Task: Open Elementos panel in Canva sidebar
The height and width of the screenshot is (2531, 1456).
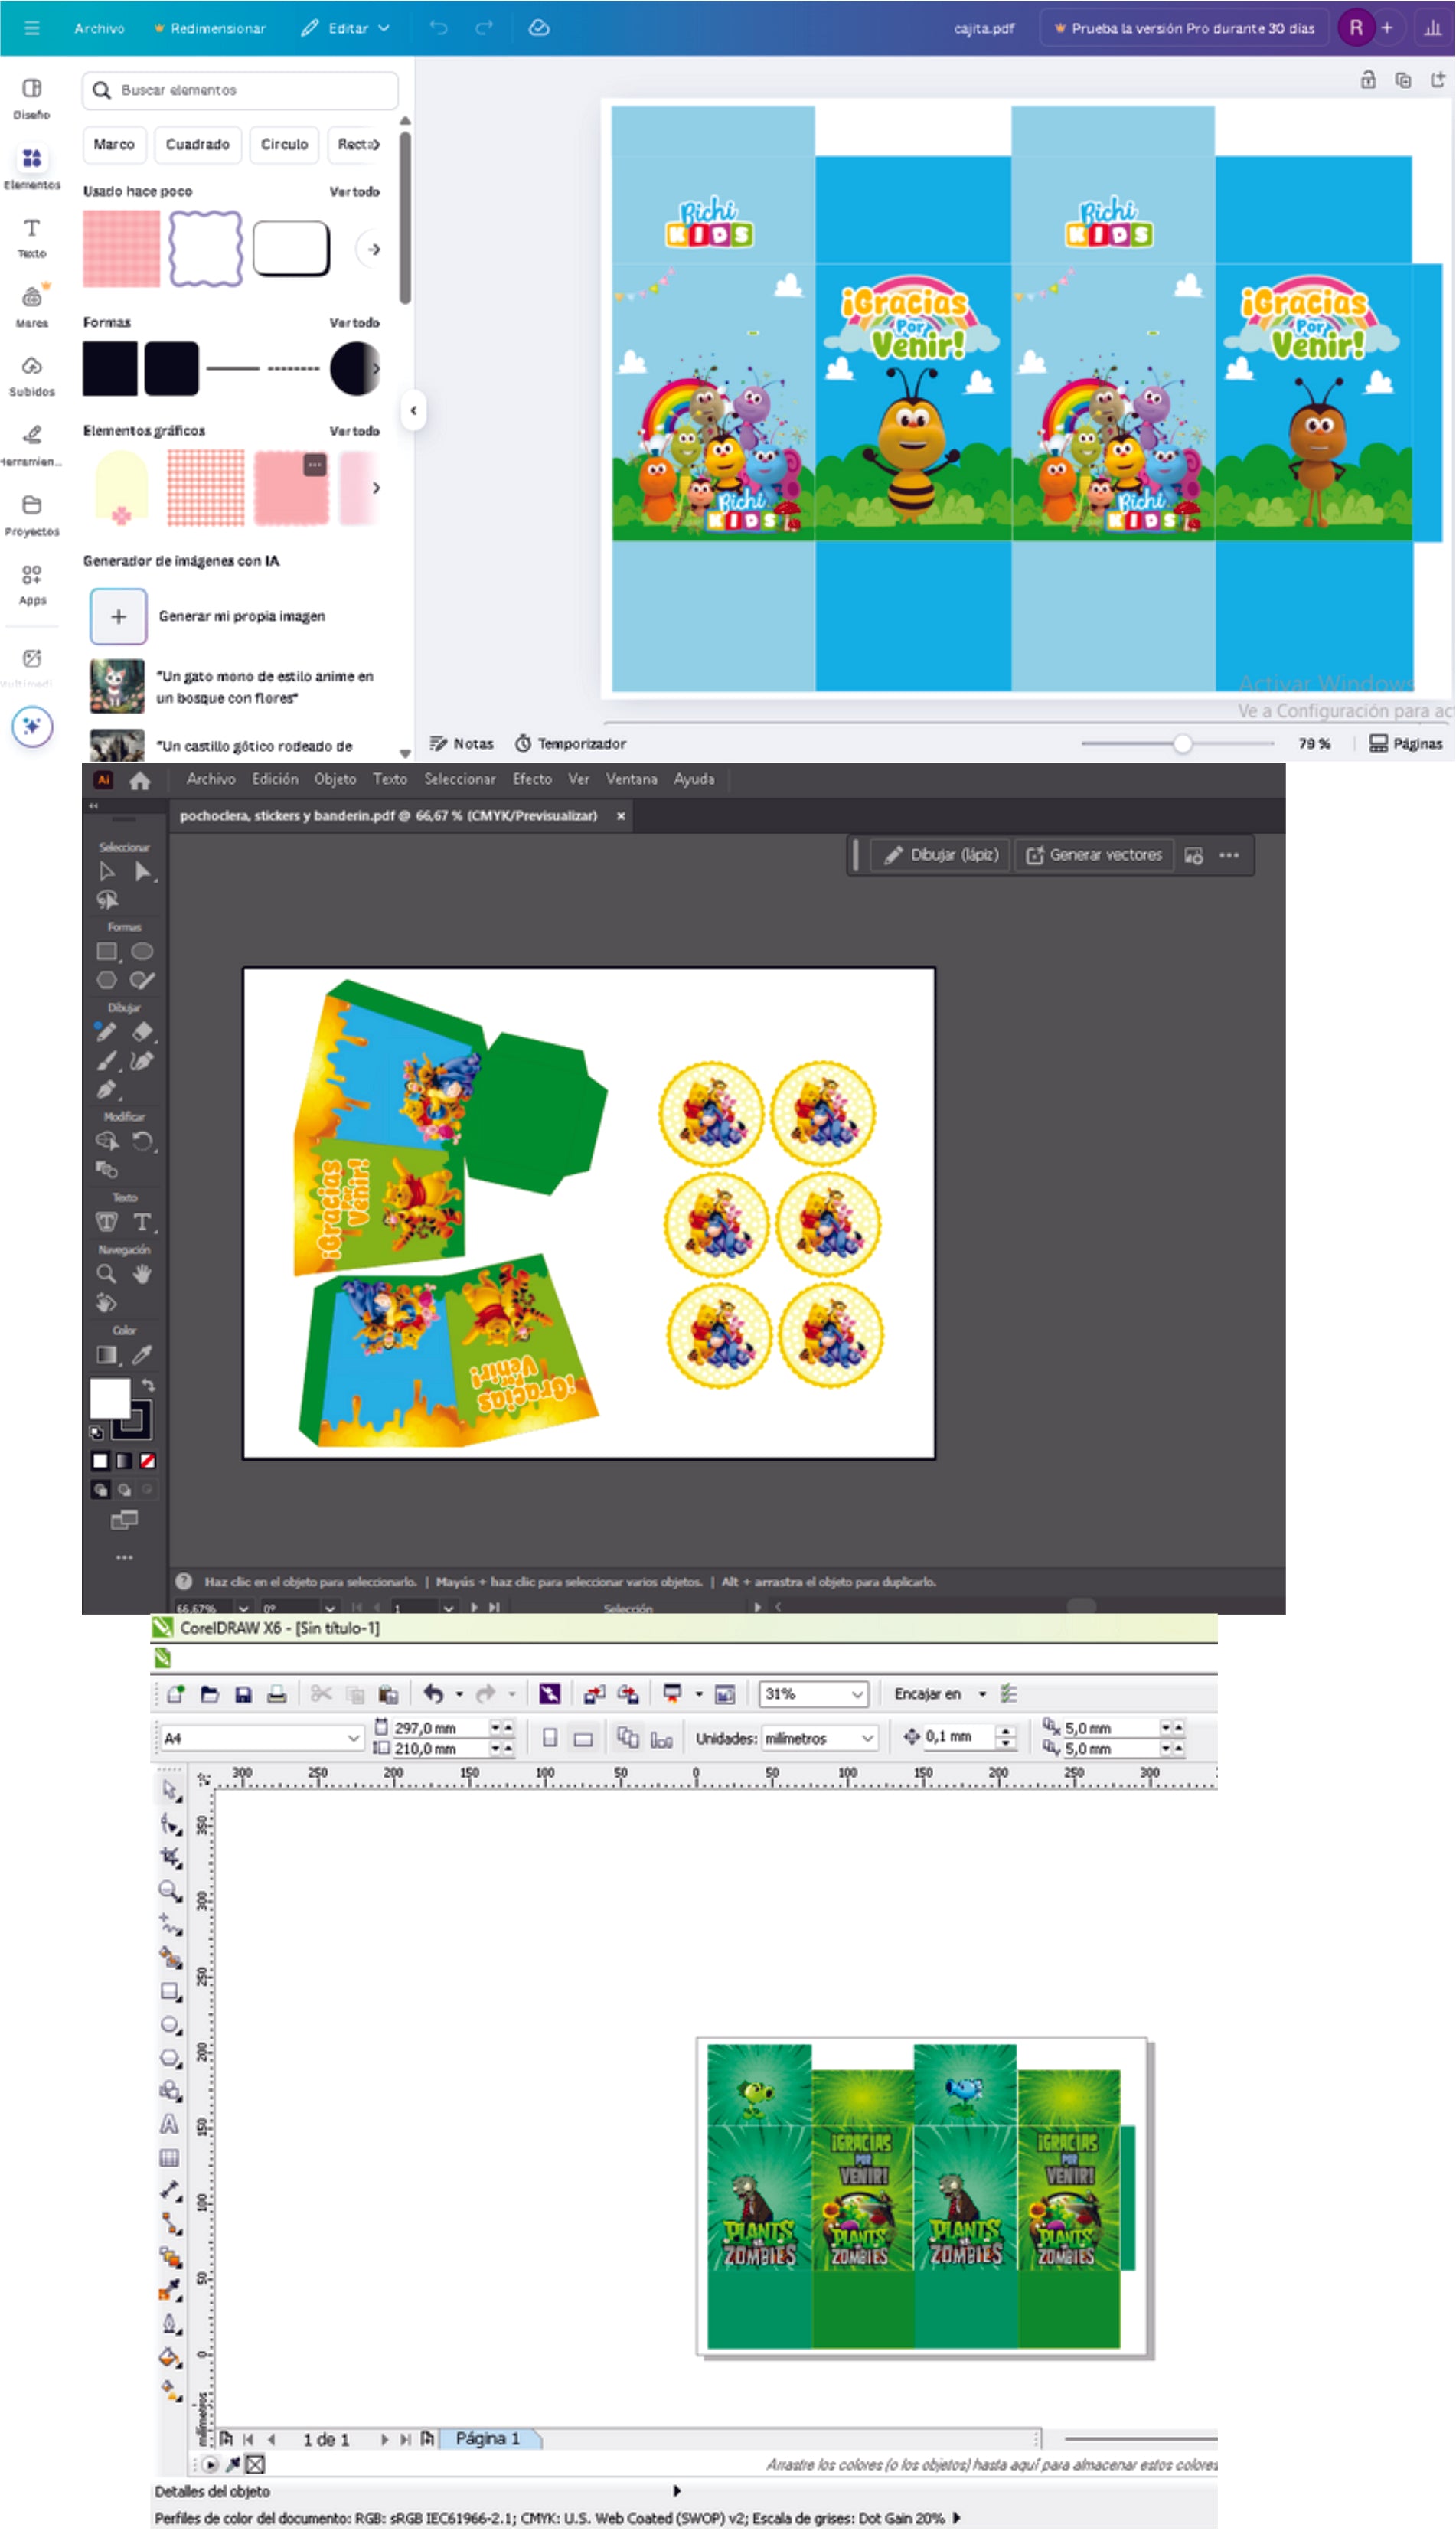Action: click(32, 166)
